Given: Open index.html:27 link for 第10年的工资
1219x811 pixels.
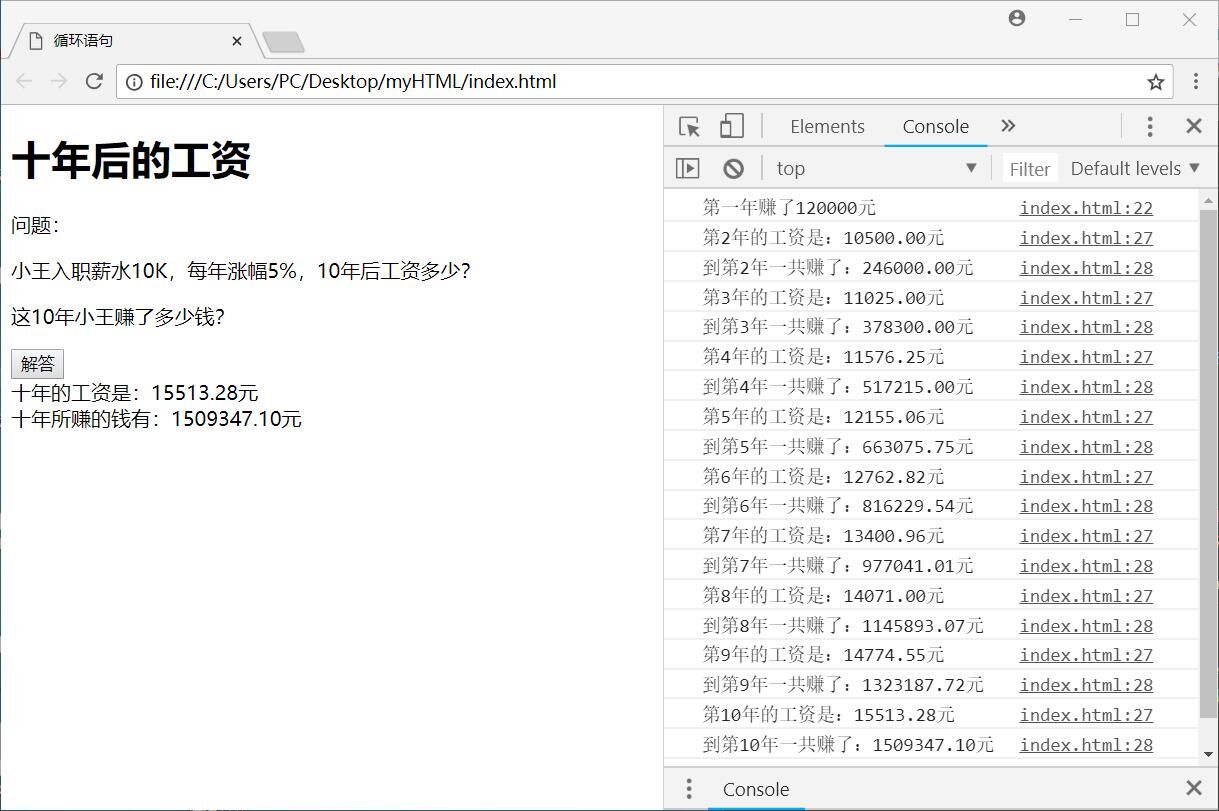Looking at the screenshot, I should (x=1086, y=715).
